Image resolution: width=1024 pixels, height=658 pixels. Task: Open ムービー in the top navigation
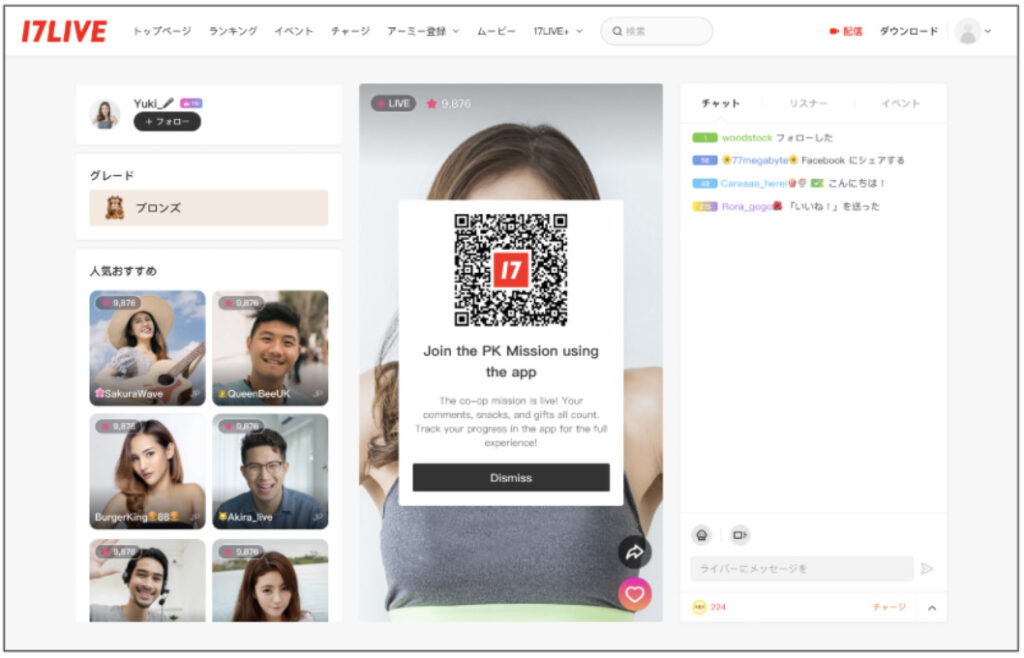tap(496, 31)
